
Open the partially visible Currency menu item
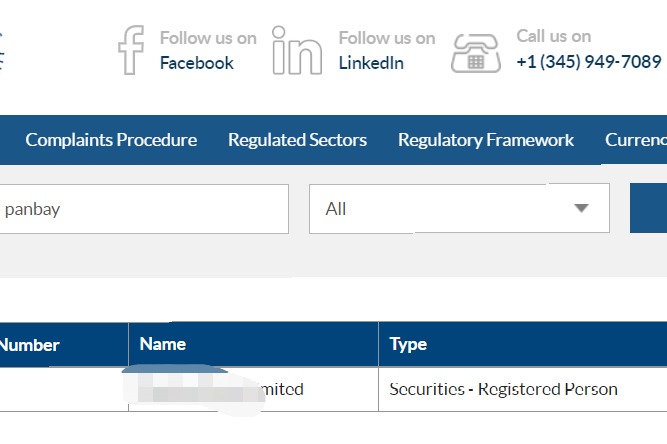[636, 140]
